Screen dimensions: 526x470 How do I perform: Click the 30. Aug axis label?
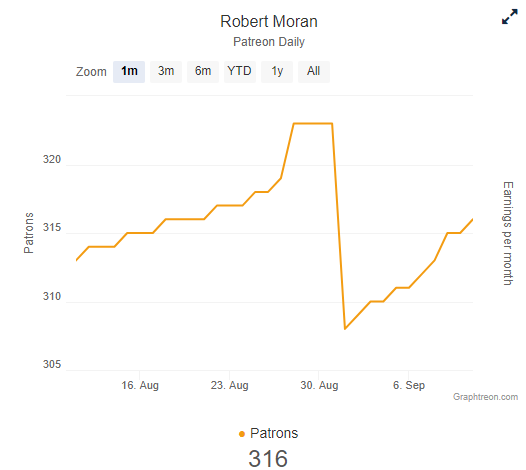[319, 385]
